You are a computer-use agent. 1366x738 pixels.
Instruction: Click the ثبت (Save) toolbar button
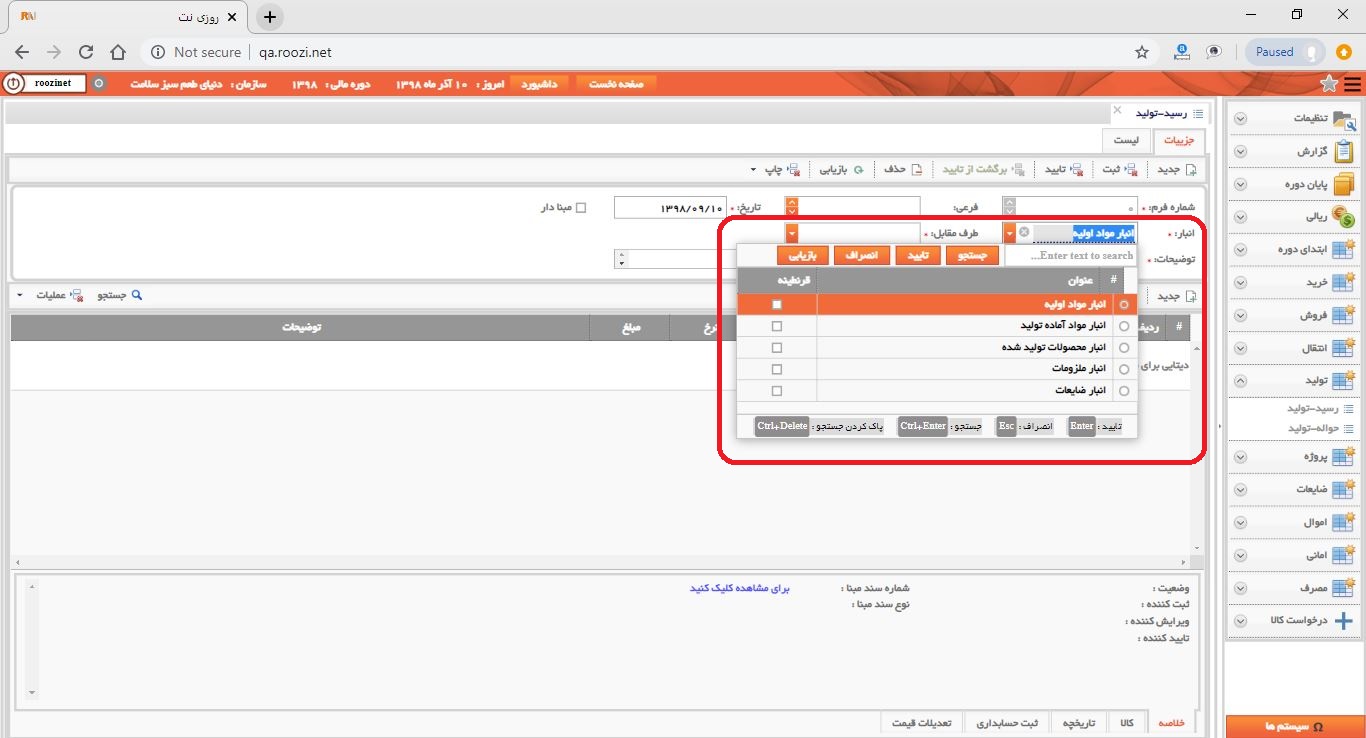pyautogui.click(x=1118, y=169)
